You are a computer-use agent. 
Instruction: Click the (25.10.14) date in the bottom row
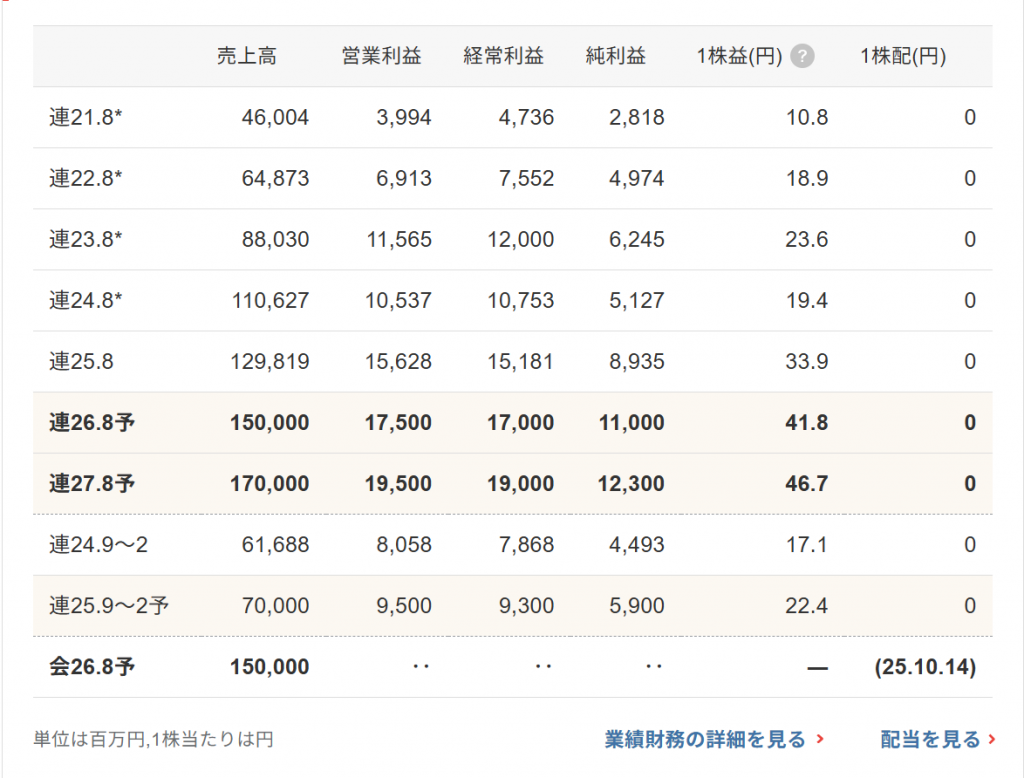(x=925, y=667)
